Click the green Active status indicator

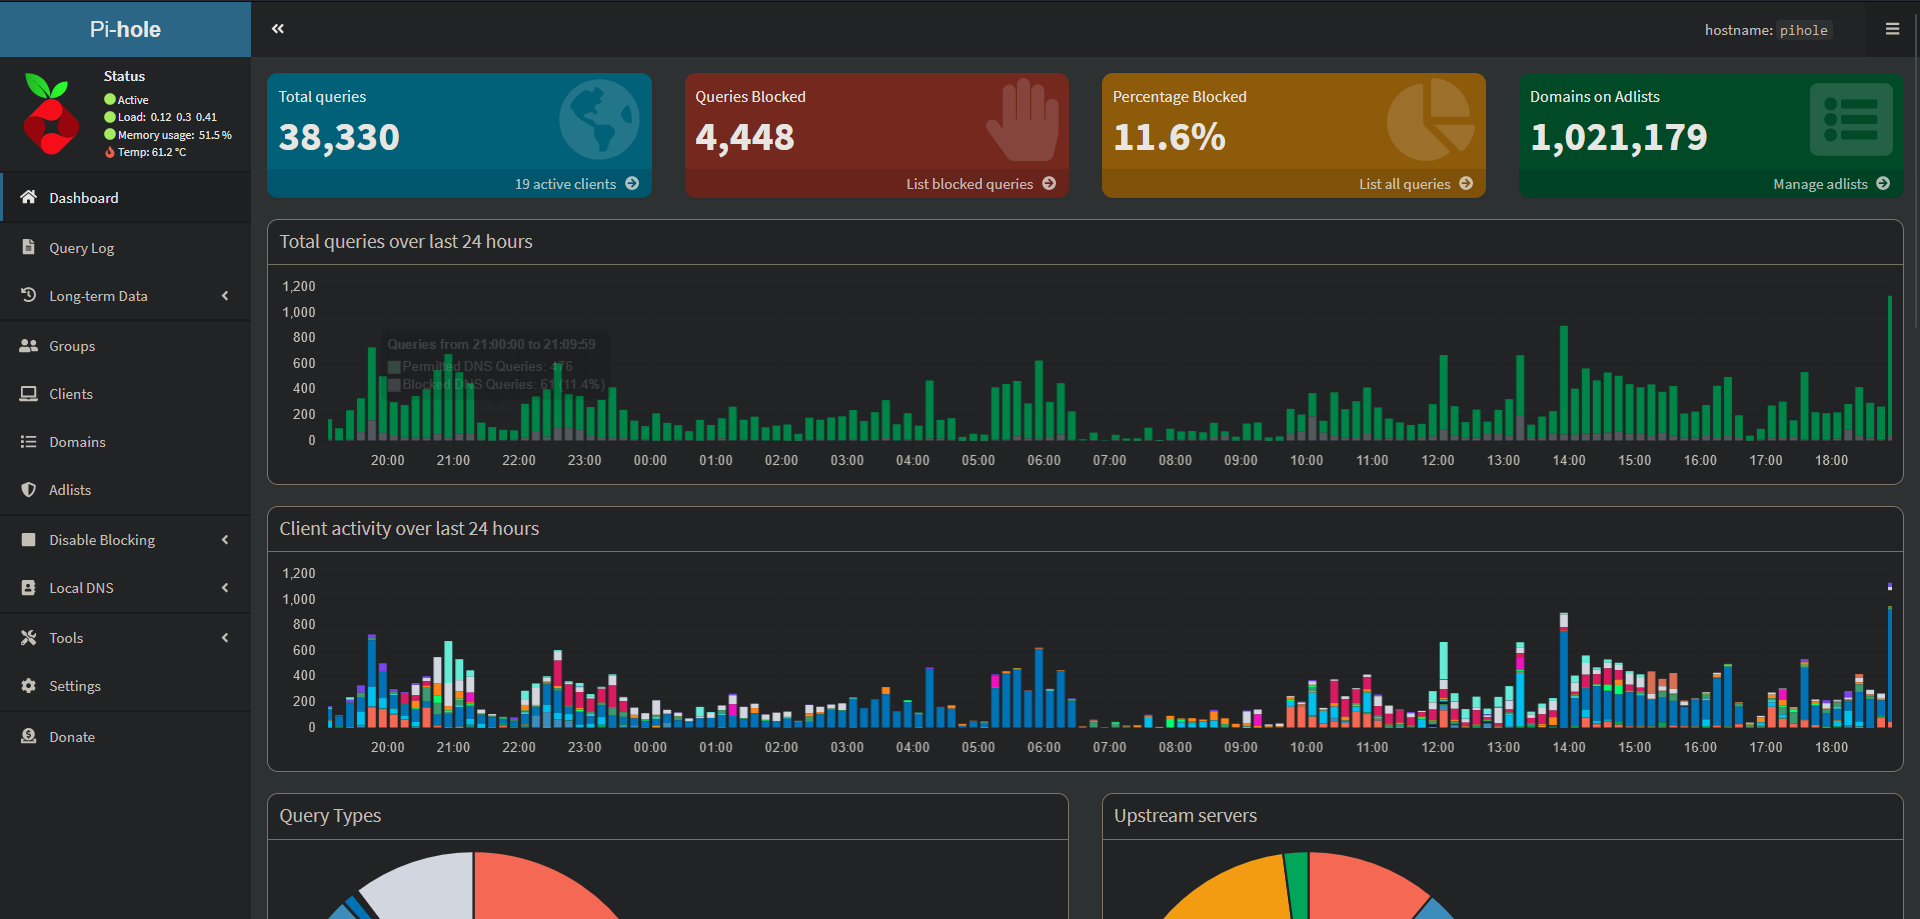click(x=110, y=99)
